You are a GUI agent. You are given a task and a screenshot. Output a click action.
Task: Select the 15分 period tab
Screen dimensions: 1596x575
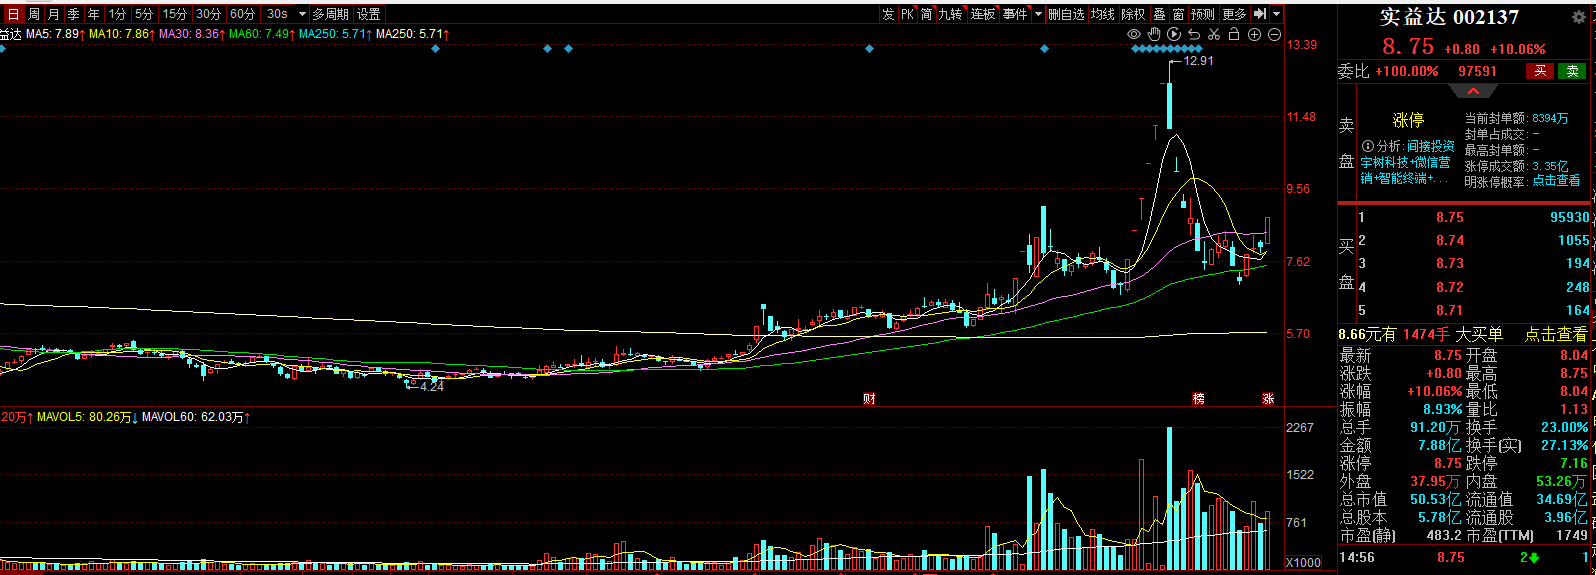click(x=175, y=14)
